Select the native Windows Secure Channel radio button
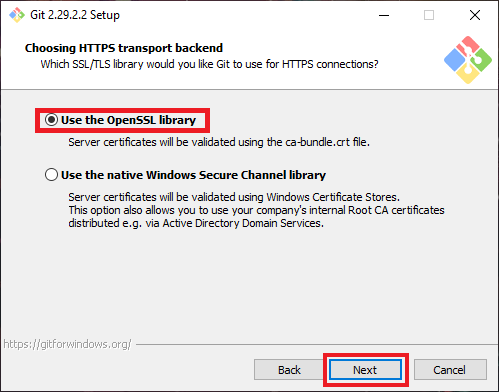 (51, 174)
